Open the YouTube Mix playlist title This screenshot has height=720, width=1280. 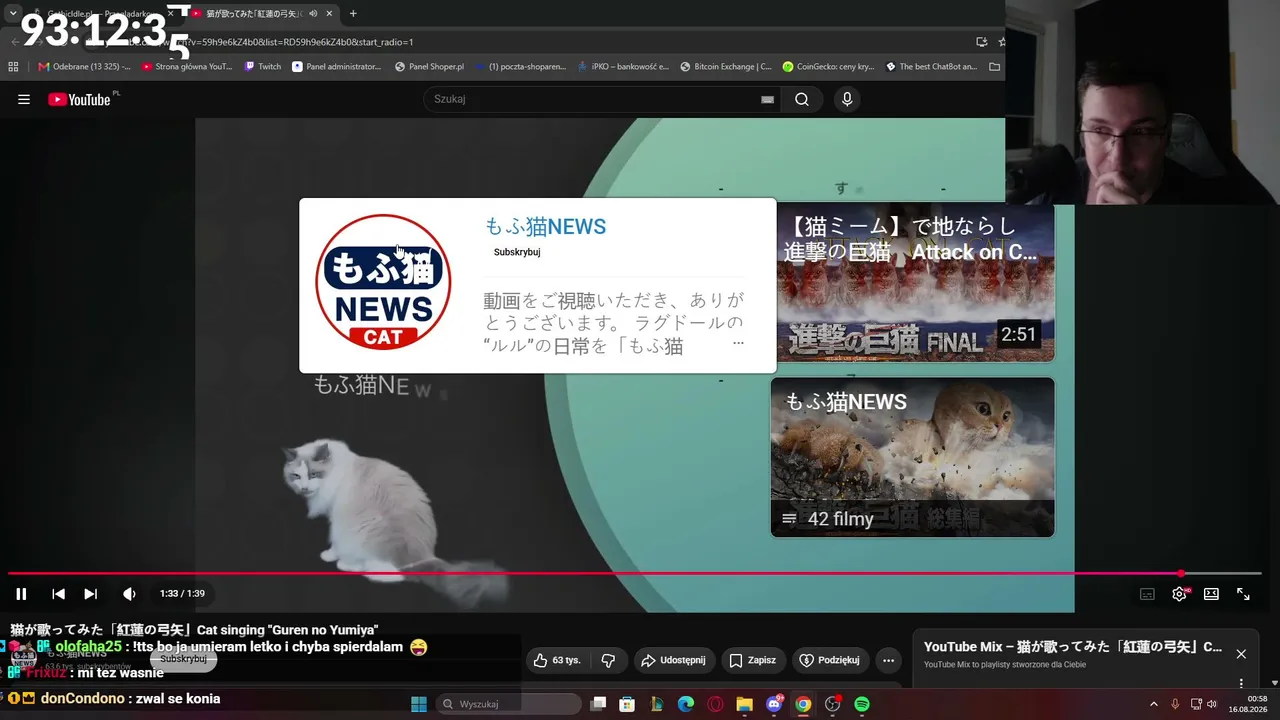[1073, 647]
